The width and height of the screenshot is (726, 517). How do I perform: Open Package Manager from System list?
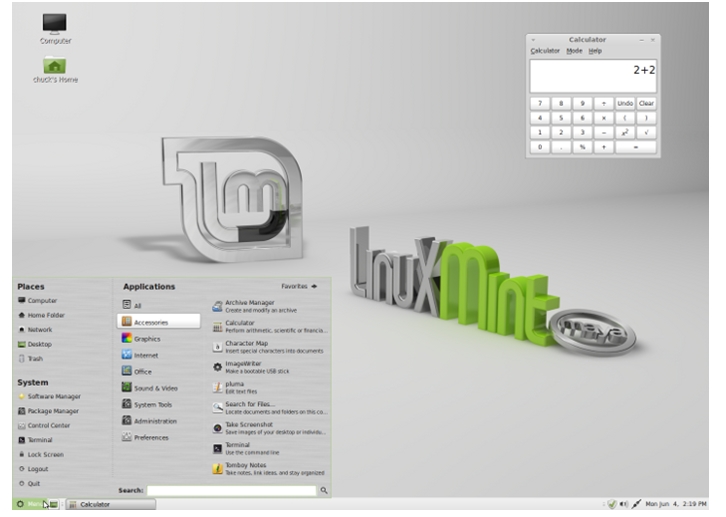click(48, 411)
